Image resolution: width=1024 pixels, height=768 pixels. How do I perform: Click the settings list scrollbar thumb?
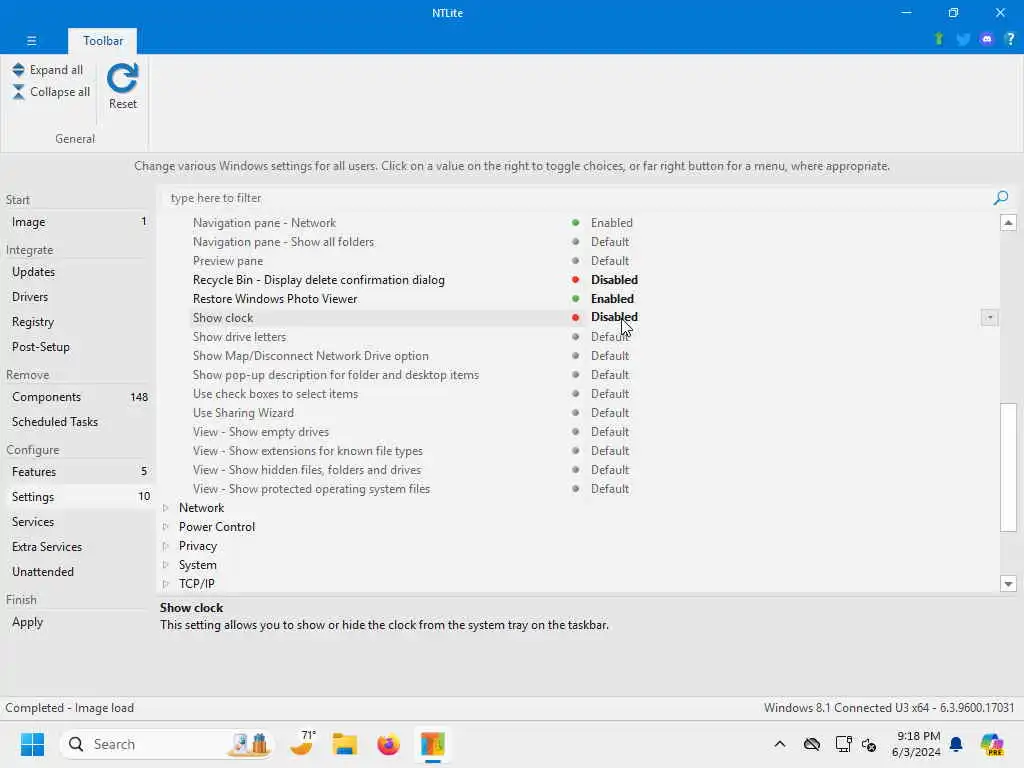pyautogui.click(x=1008, y=468)
